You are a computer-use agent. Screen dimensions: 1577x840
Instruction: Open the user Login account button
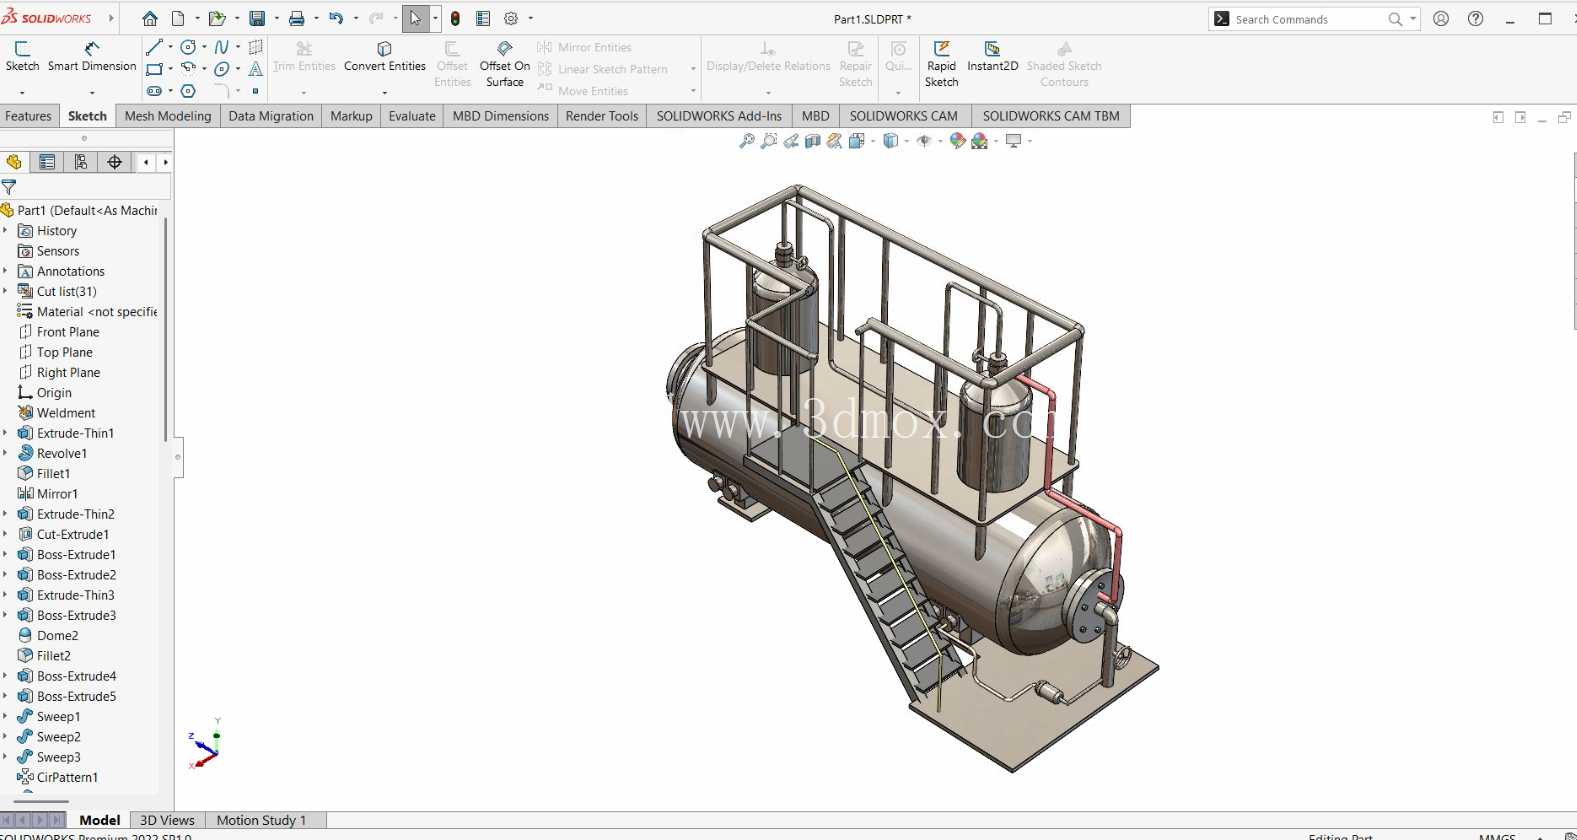tap(1441, 18)
